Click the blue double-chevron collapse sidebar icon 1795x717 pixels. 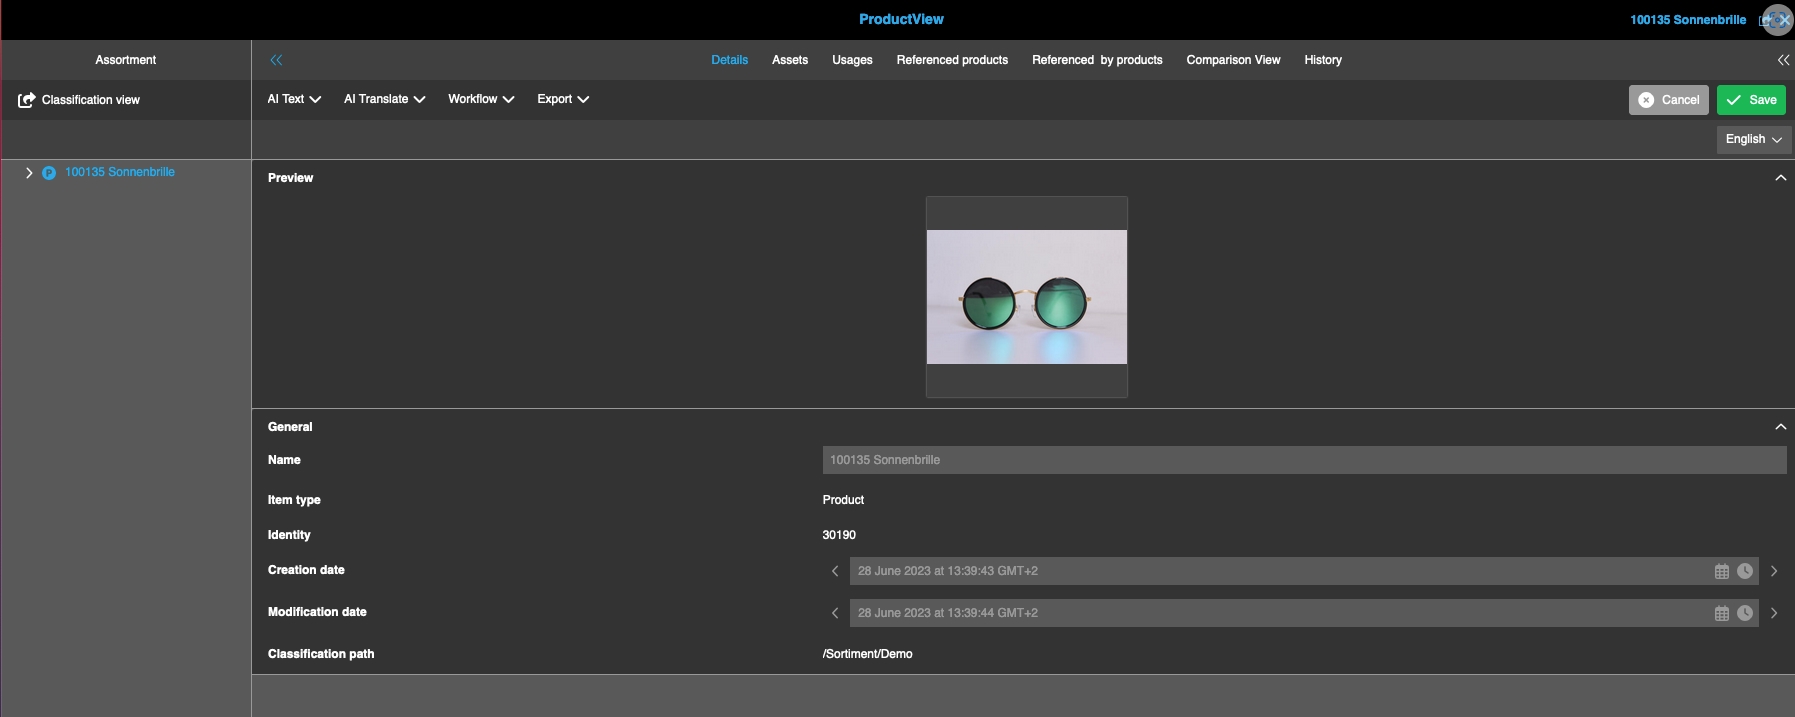pos(276,60)
